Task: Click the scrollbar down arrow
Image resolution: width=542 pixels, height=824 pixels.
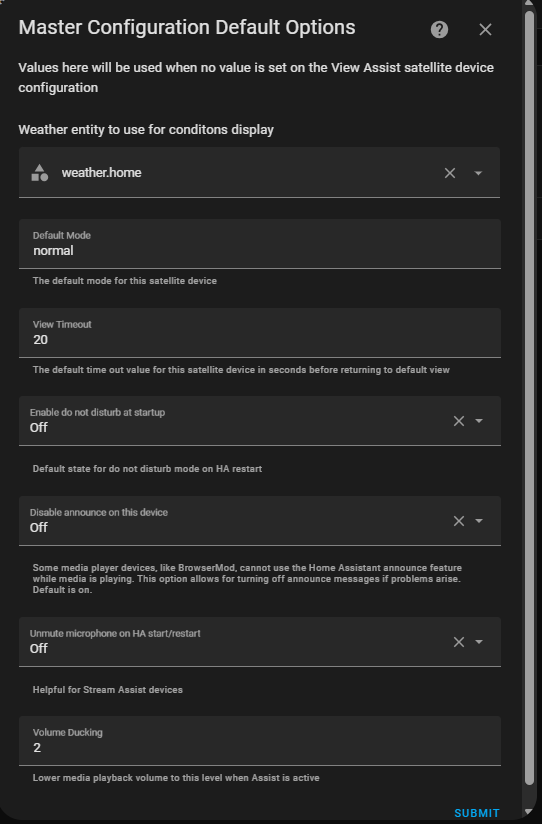Action: point(529,814)
